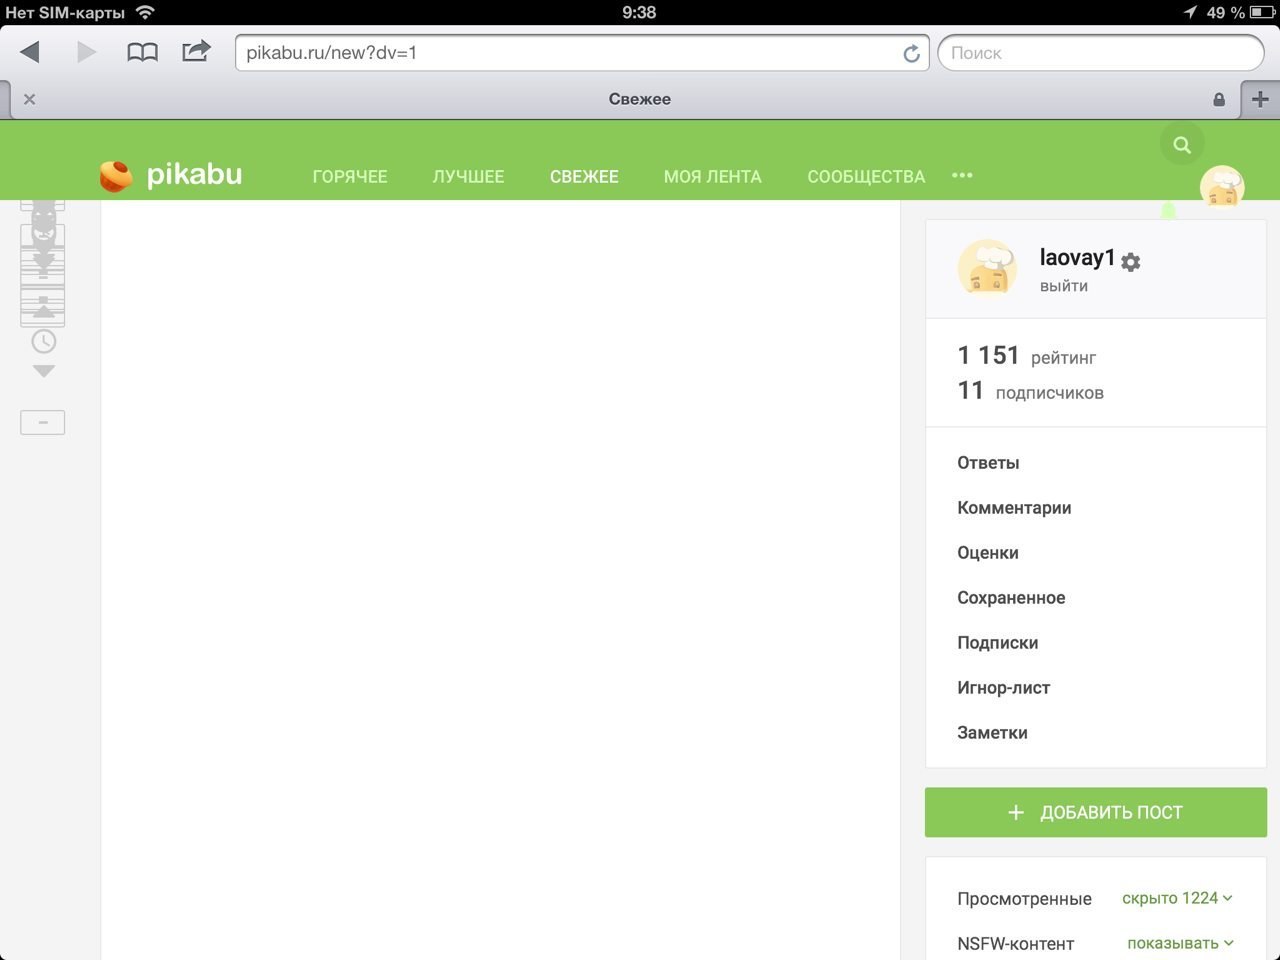Open the Заметки link

(x=992, y=733)
